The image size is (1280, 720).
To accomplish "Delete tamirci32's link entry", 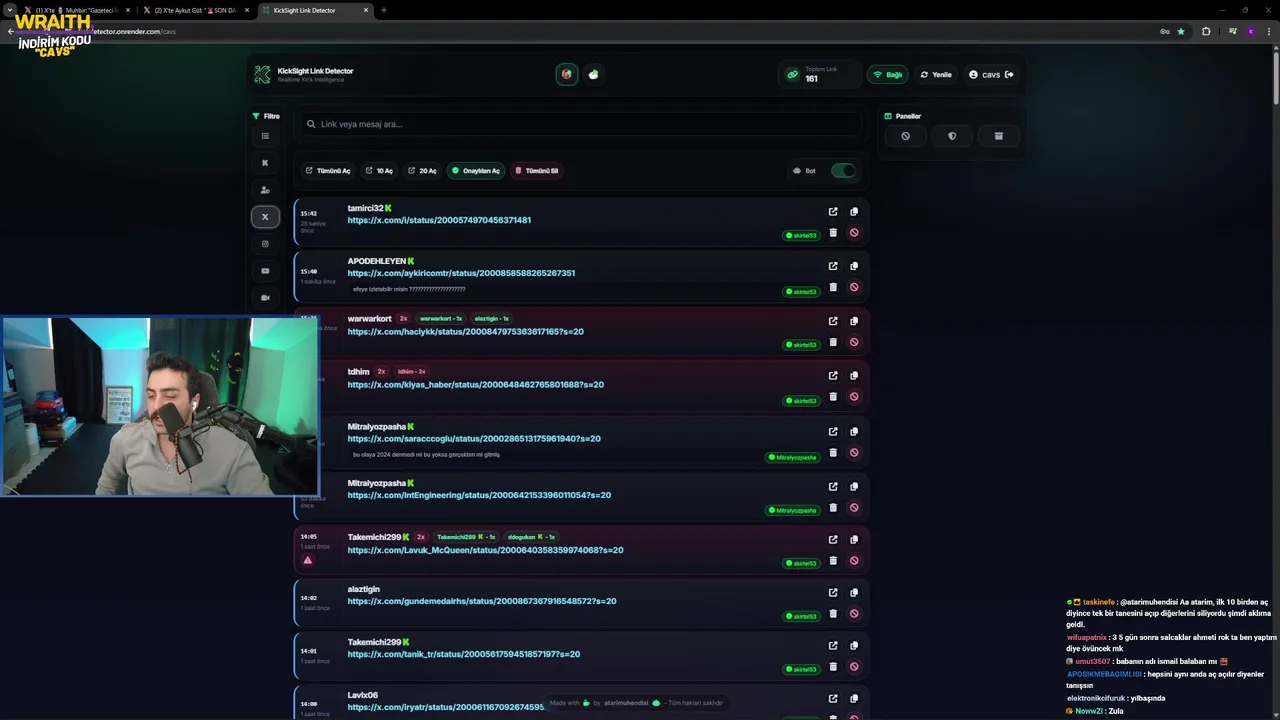I will coord(833,233).
